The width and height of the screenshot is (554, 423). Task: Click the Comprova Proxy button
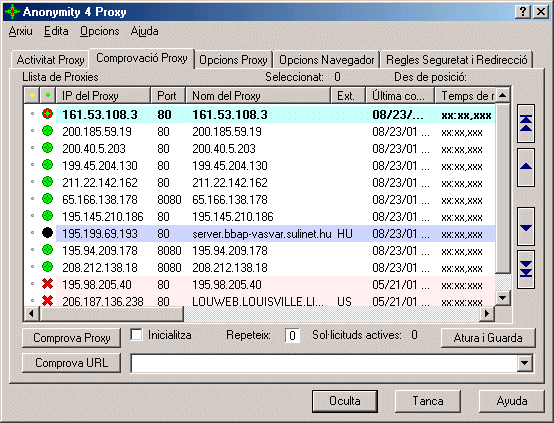click(x=71, y=338)
